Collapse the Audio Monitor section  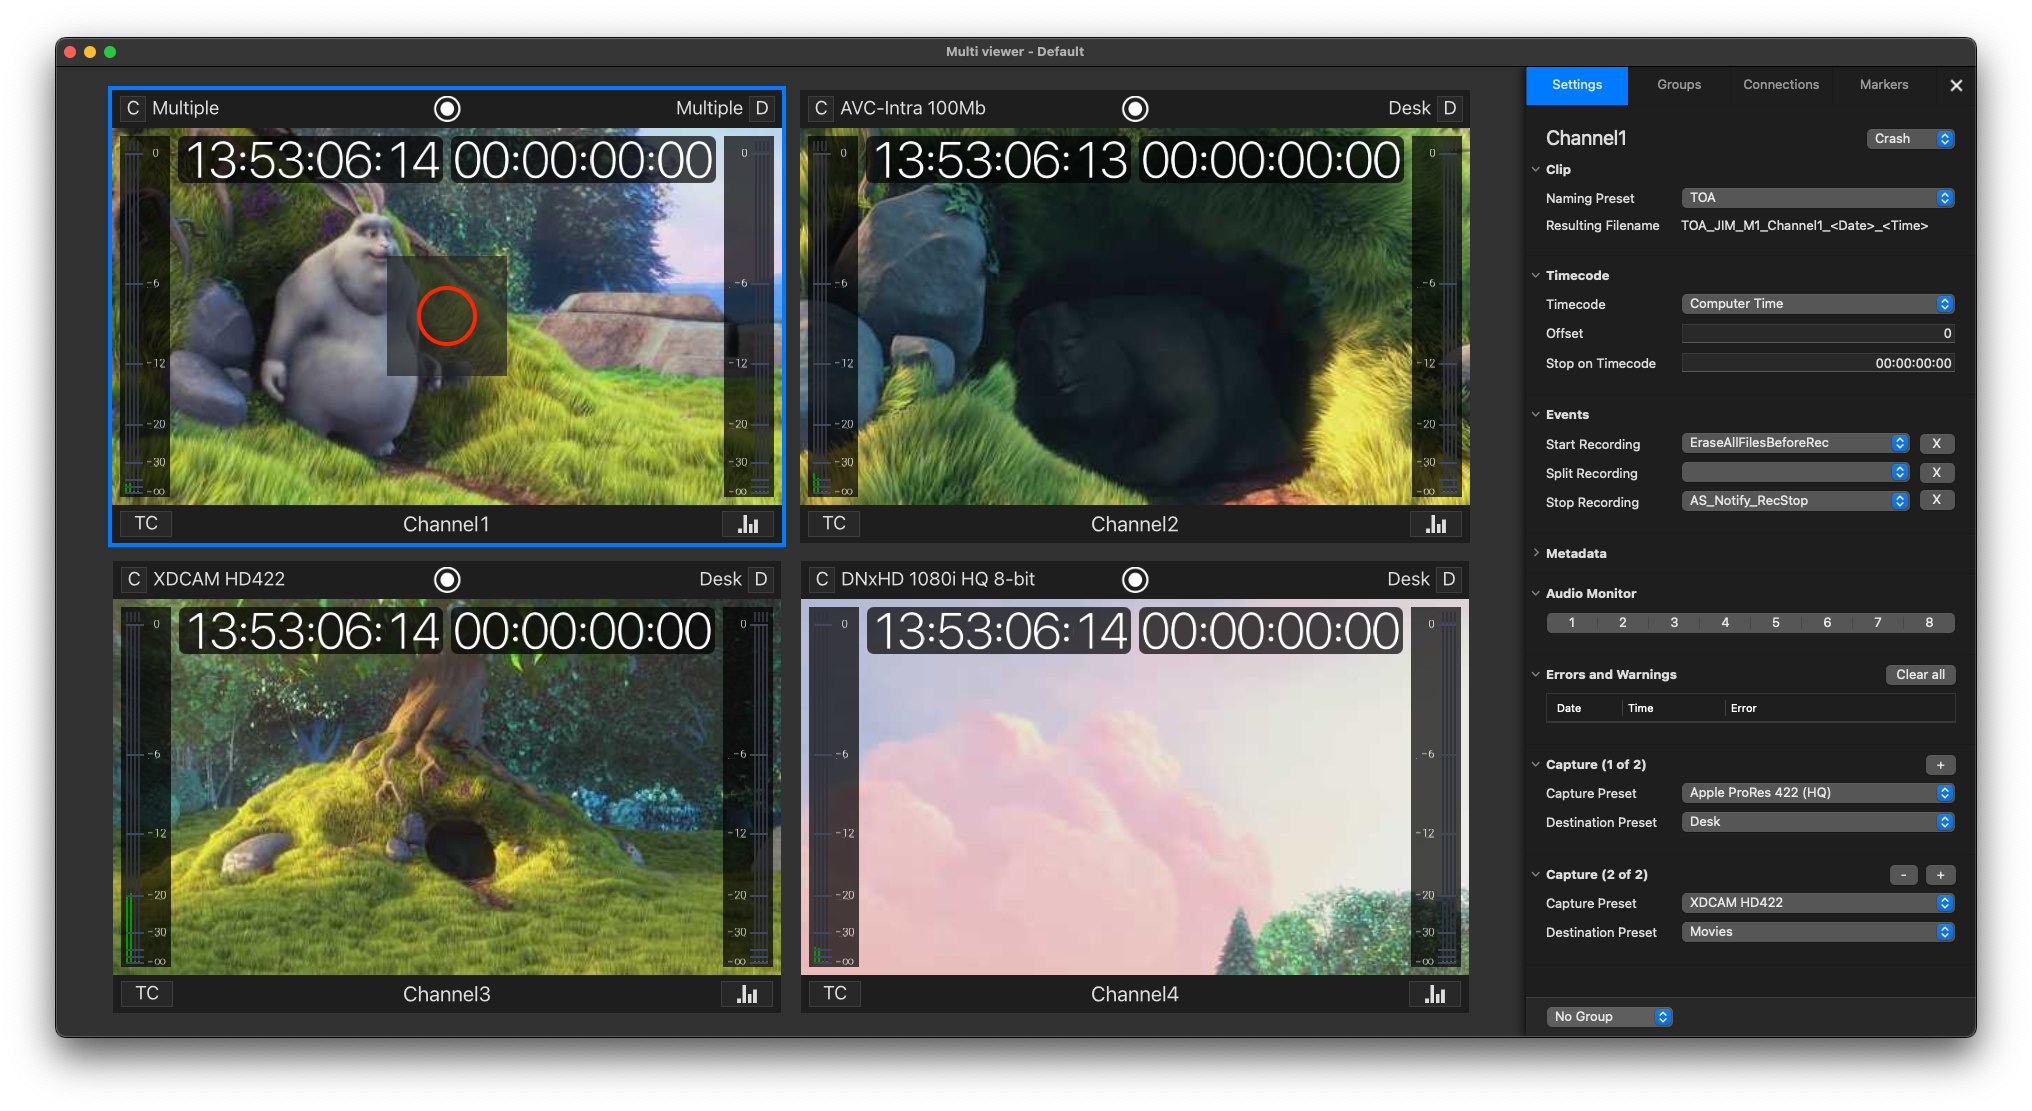1536,593
